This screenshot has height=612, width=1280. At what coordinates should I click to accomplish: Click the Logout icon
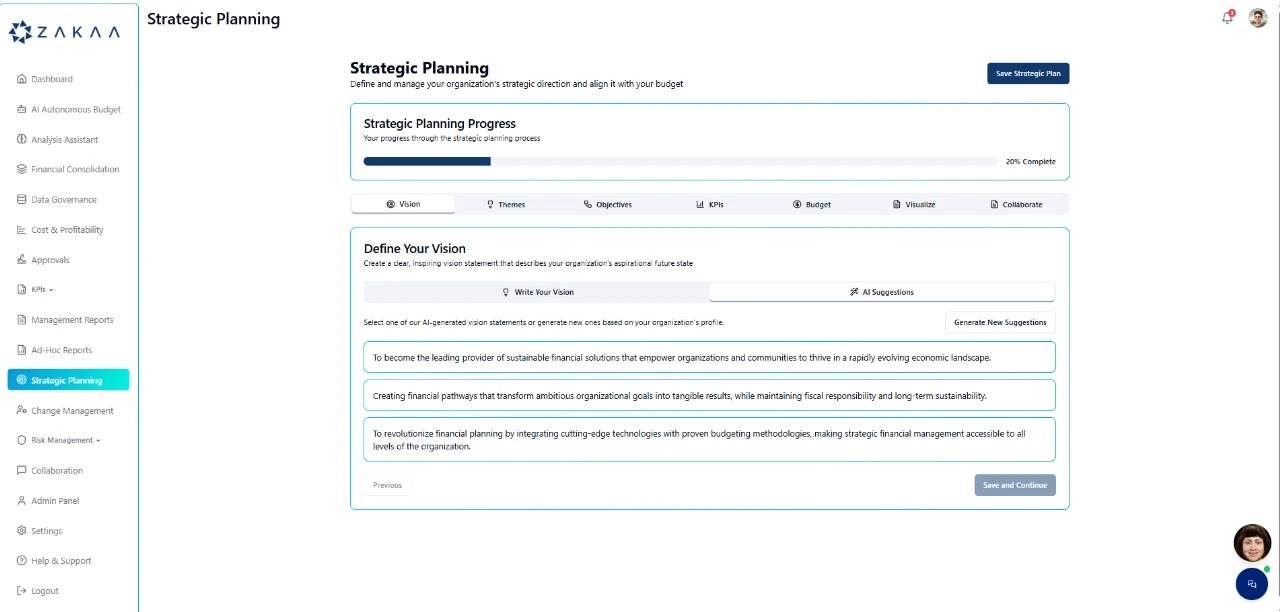tap(22, 591)
